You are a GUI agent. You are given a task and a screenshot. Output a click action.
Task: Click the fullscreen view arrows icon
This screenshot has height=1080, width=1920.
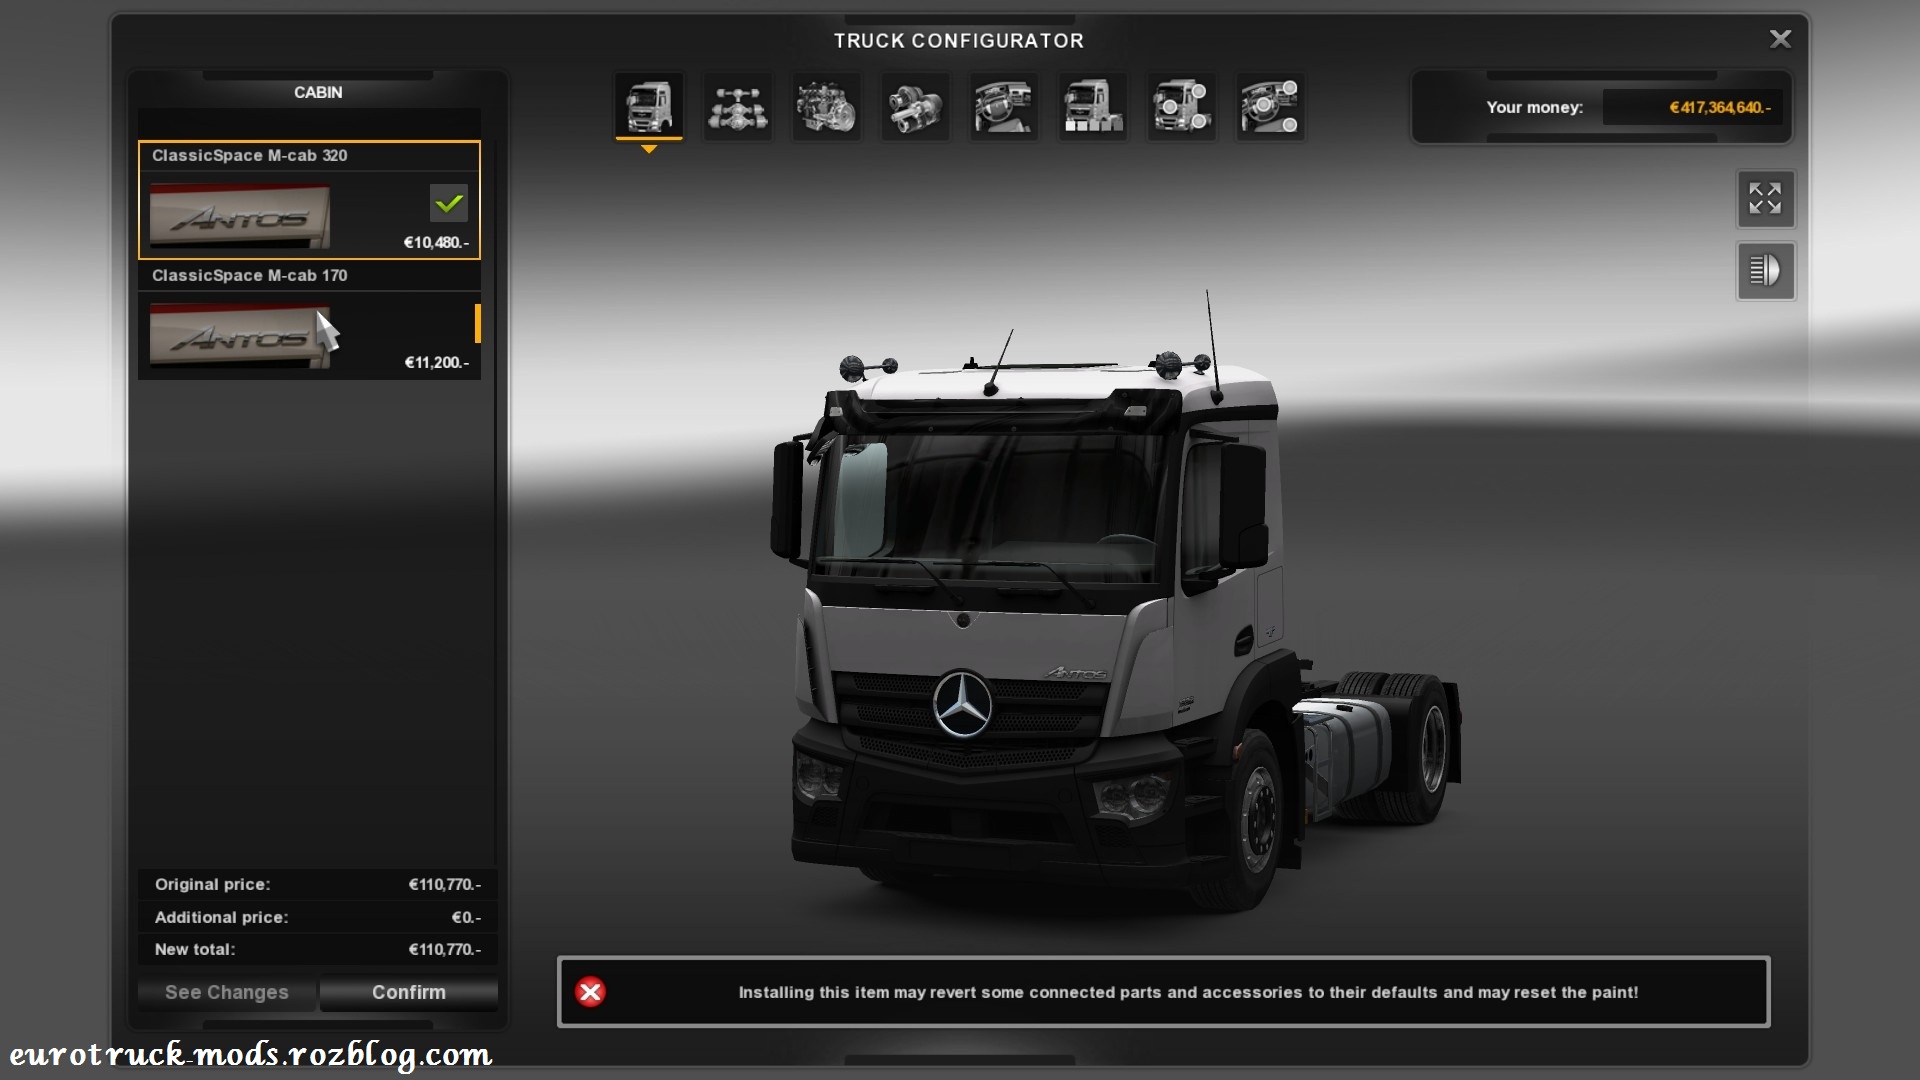coord(1765,199)
